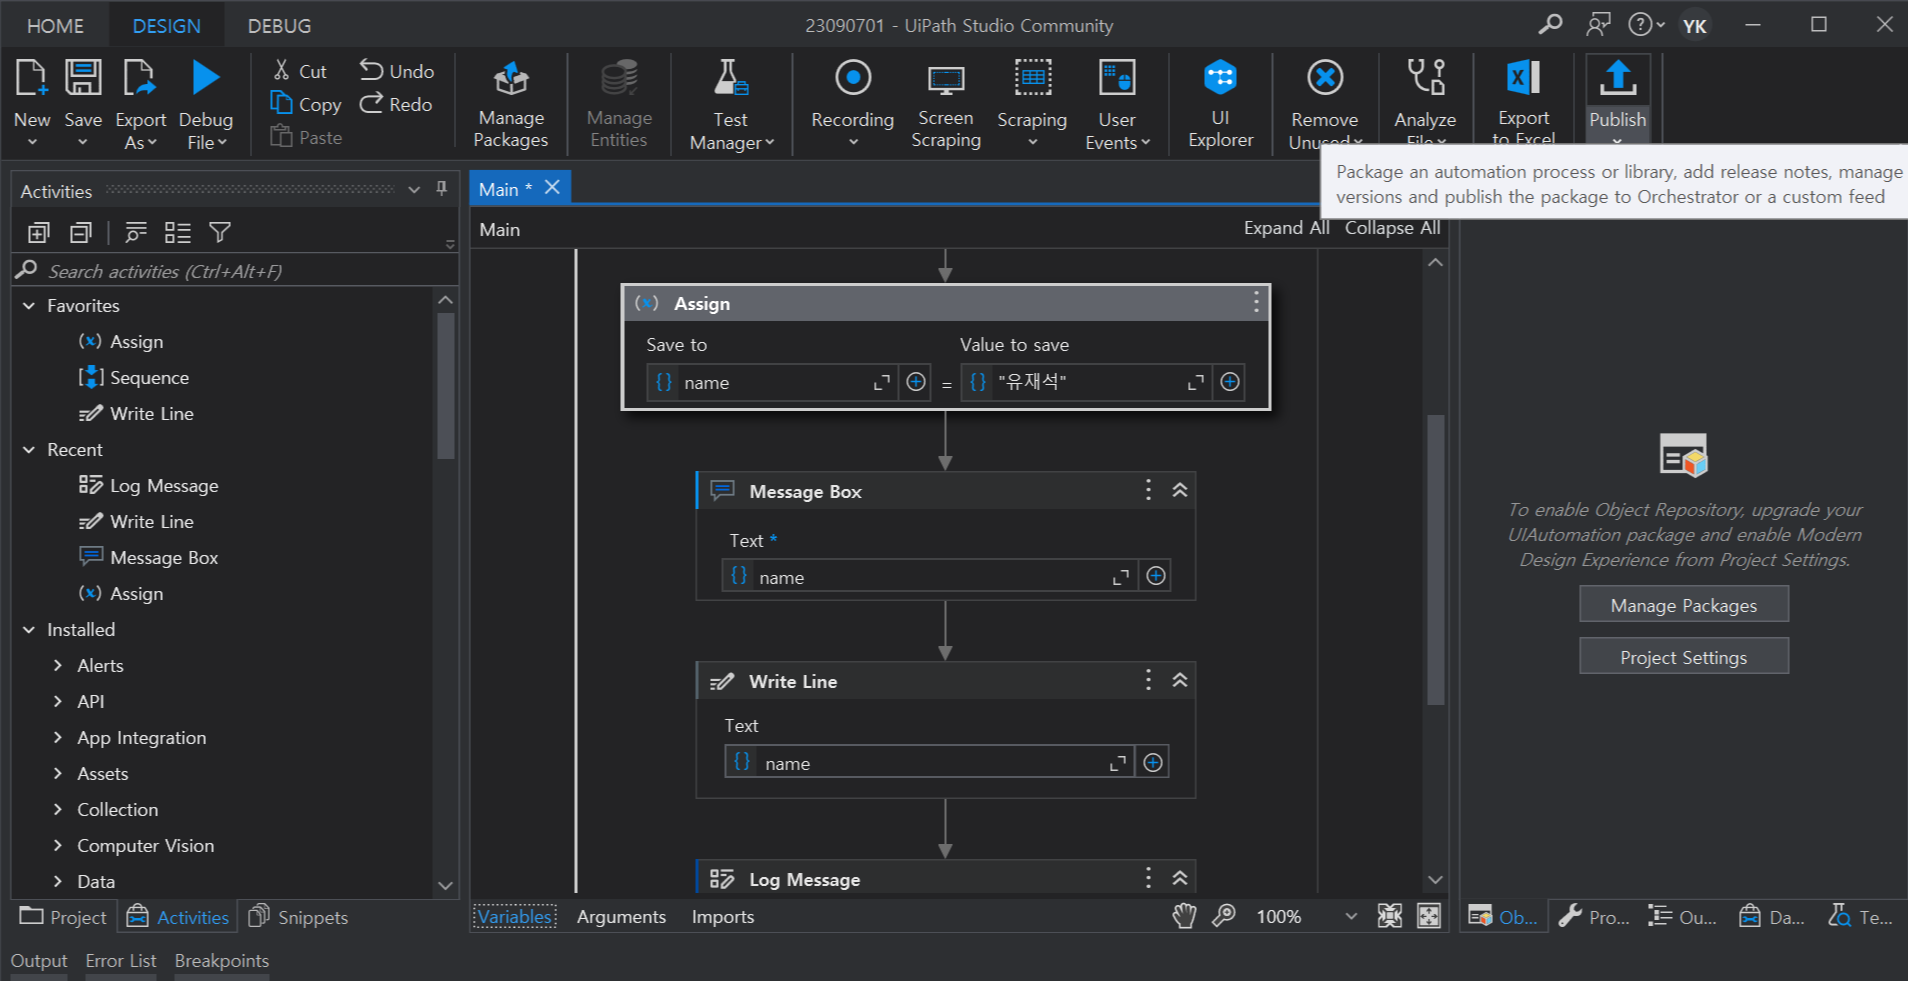
Task: Collapse the Message Box activity
Action: (1180, 490)
